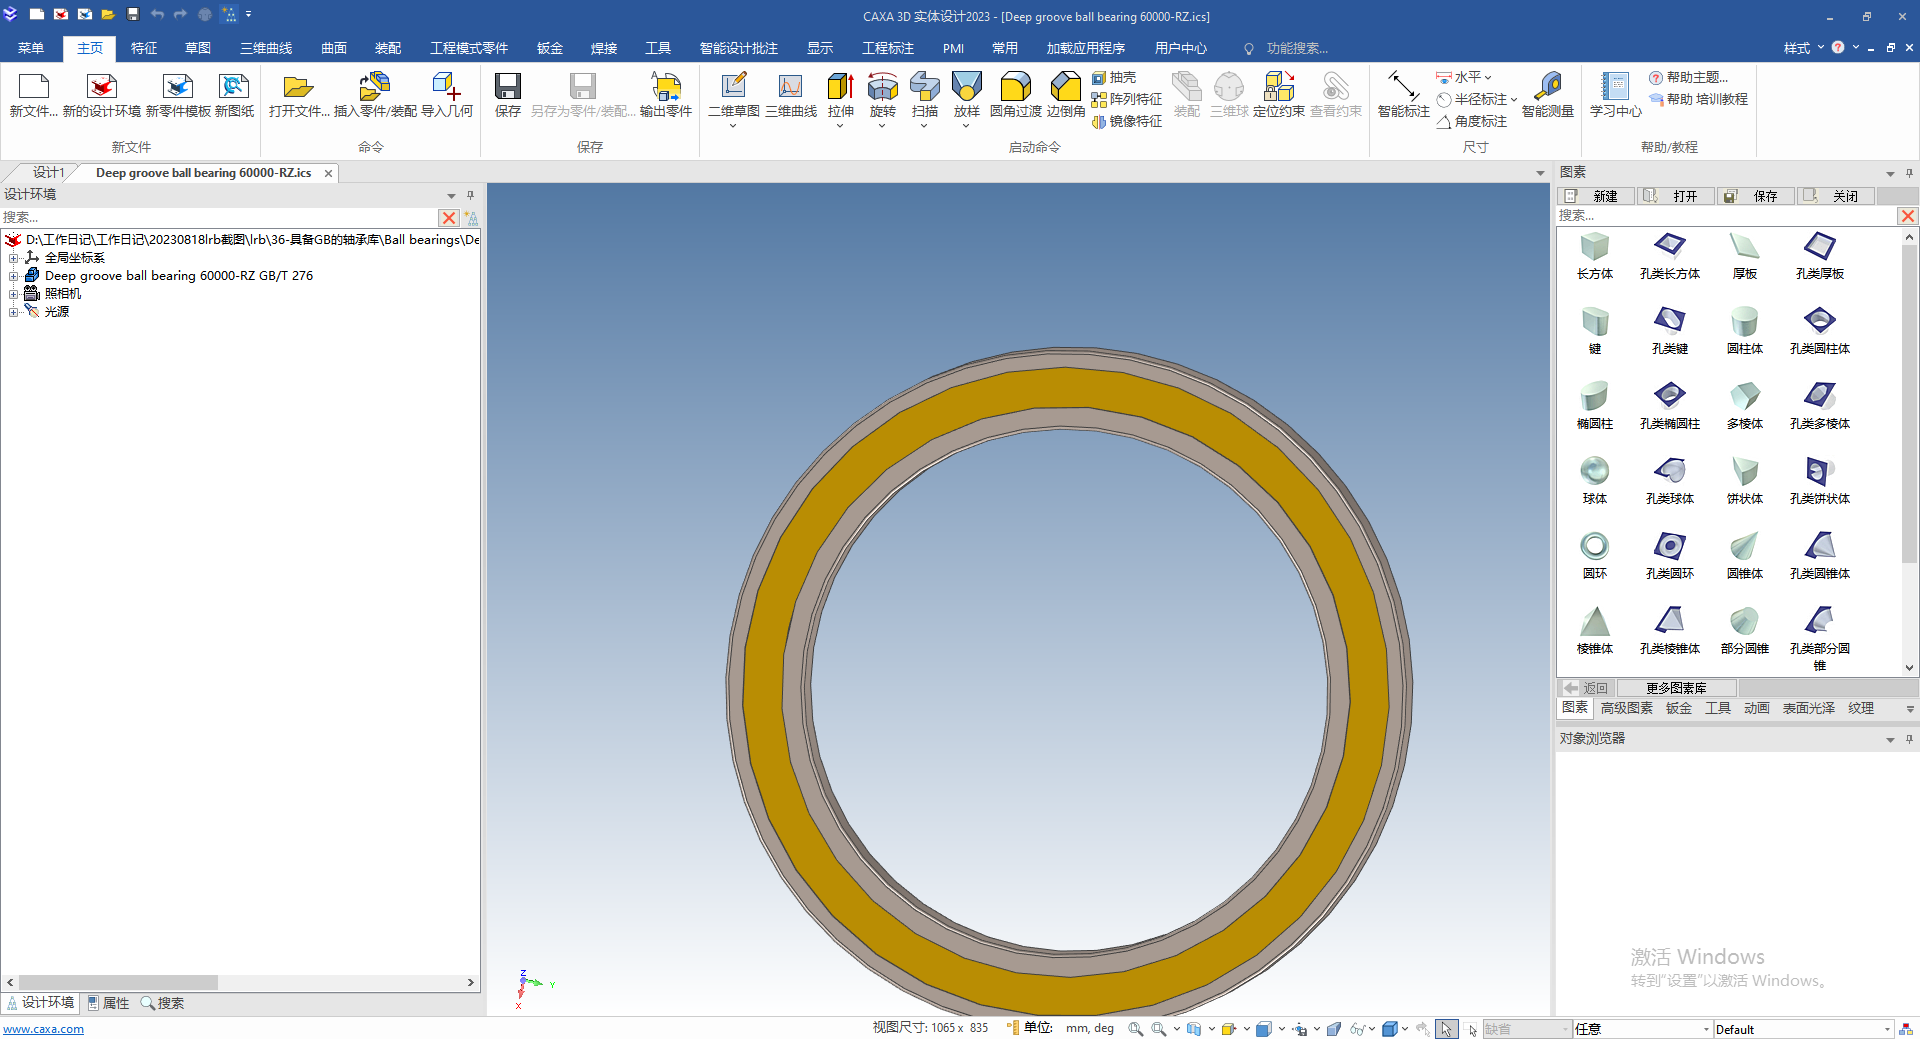Click the 打开 catalog button
Image resolution: width=1920 pixels, height=1039 pixels.
[1676, 196]
